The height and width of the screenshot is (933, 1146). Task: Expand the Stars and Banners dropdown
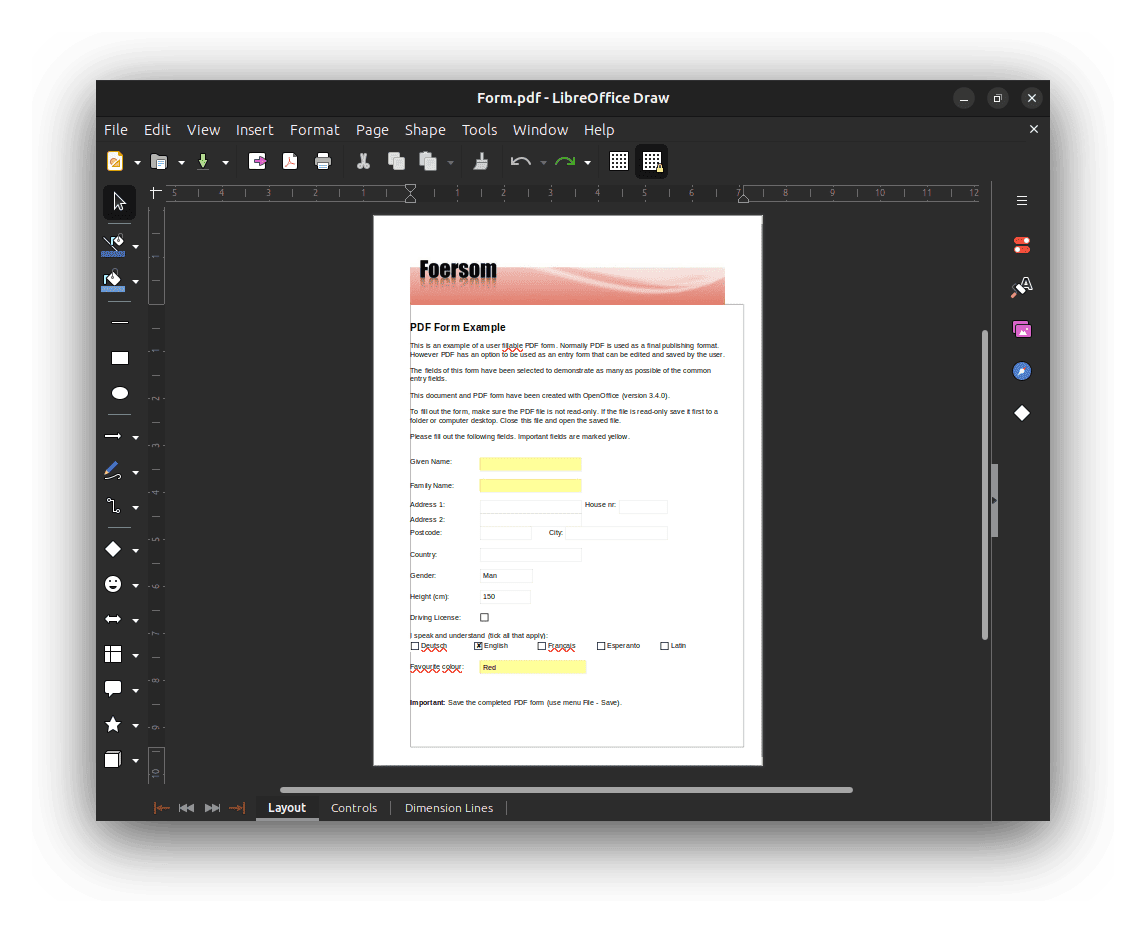(x=135, y=726)
